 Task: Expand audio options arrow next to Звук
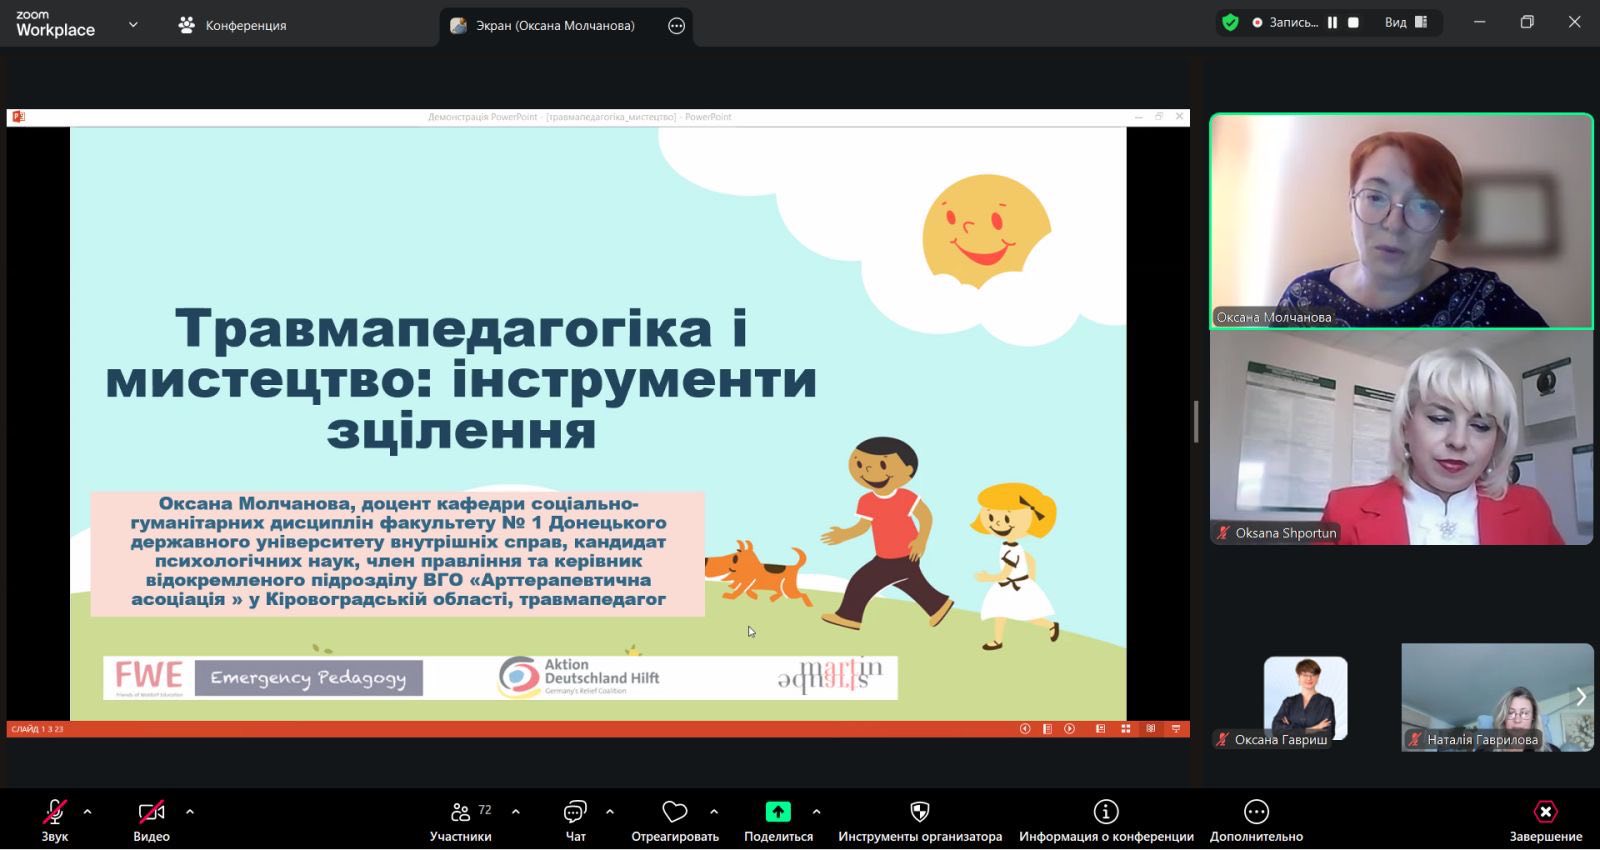point(88,812)
